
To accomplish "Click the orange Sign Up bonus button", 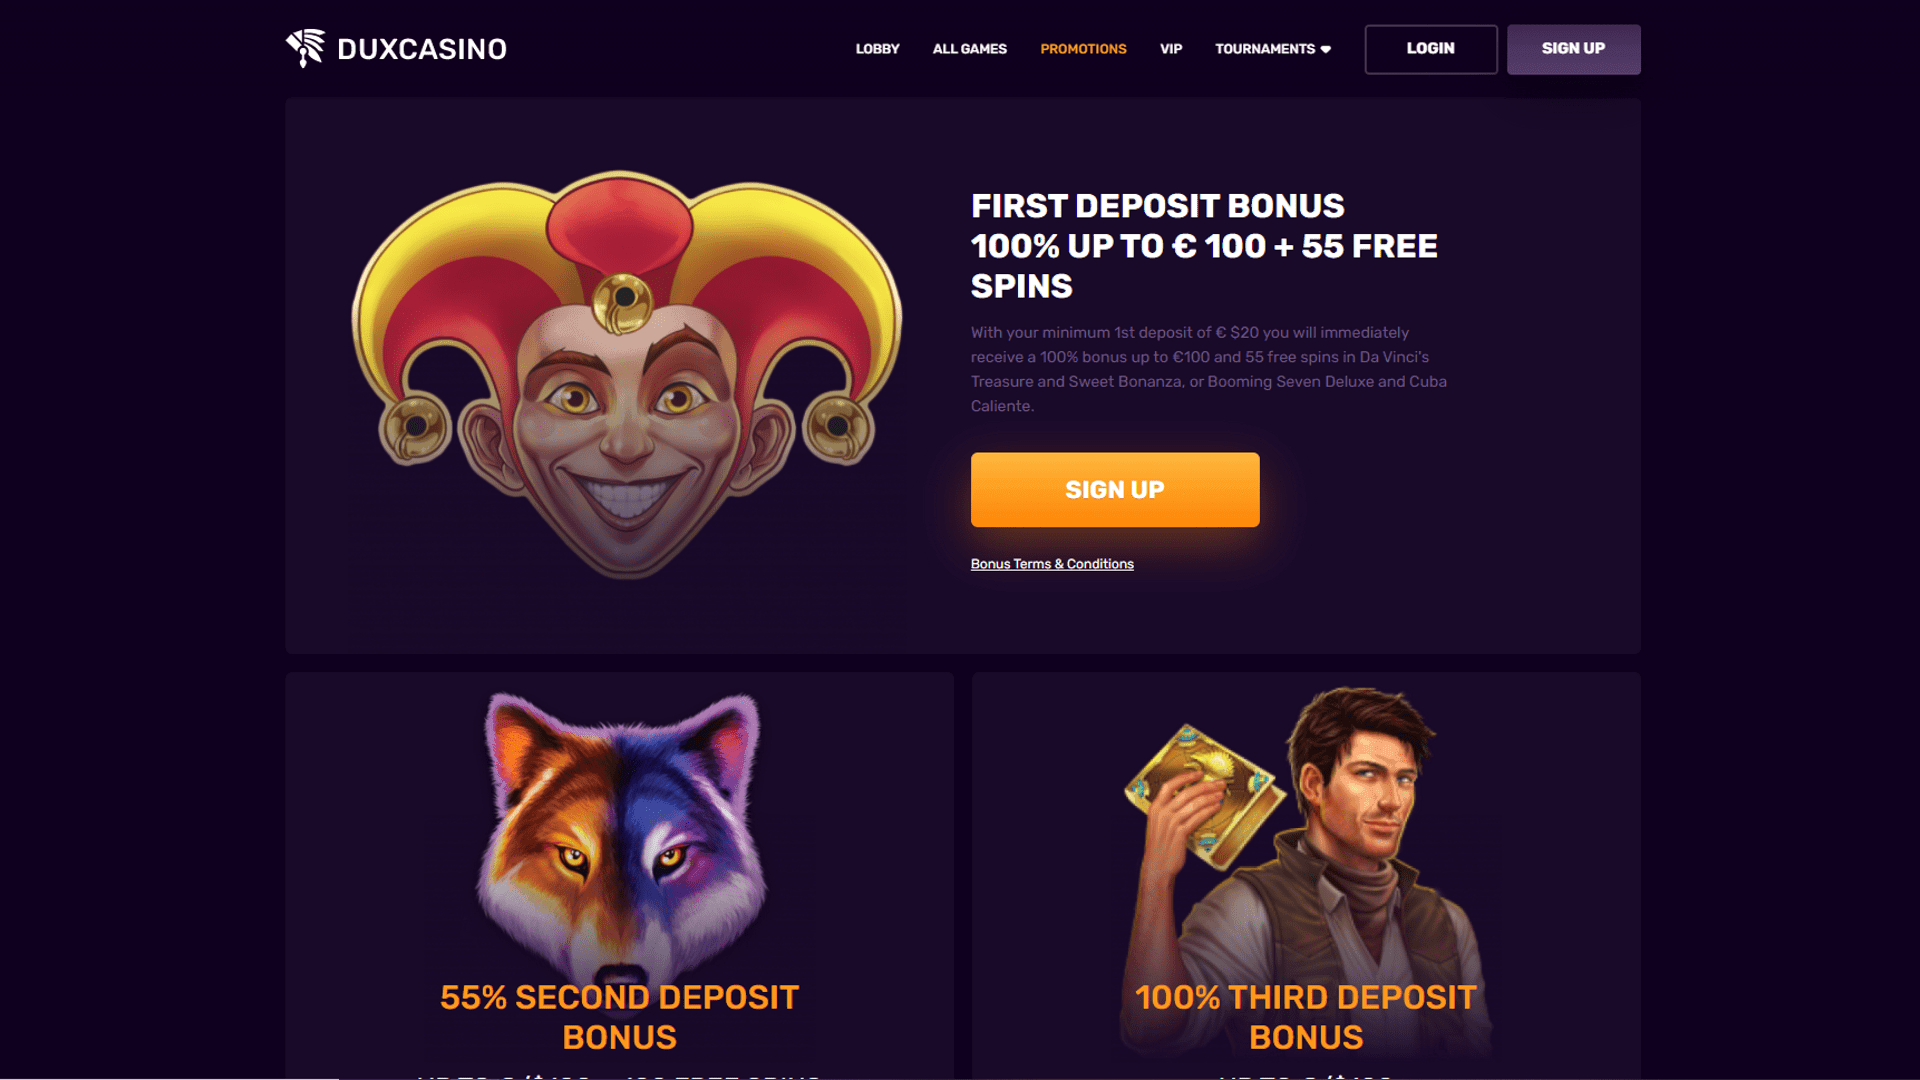I will tap(1115, 490).
